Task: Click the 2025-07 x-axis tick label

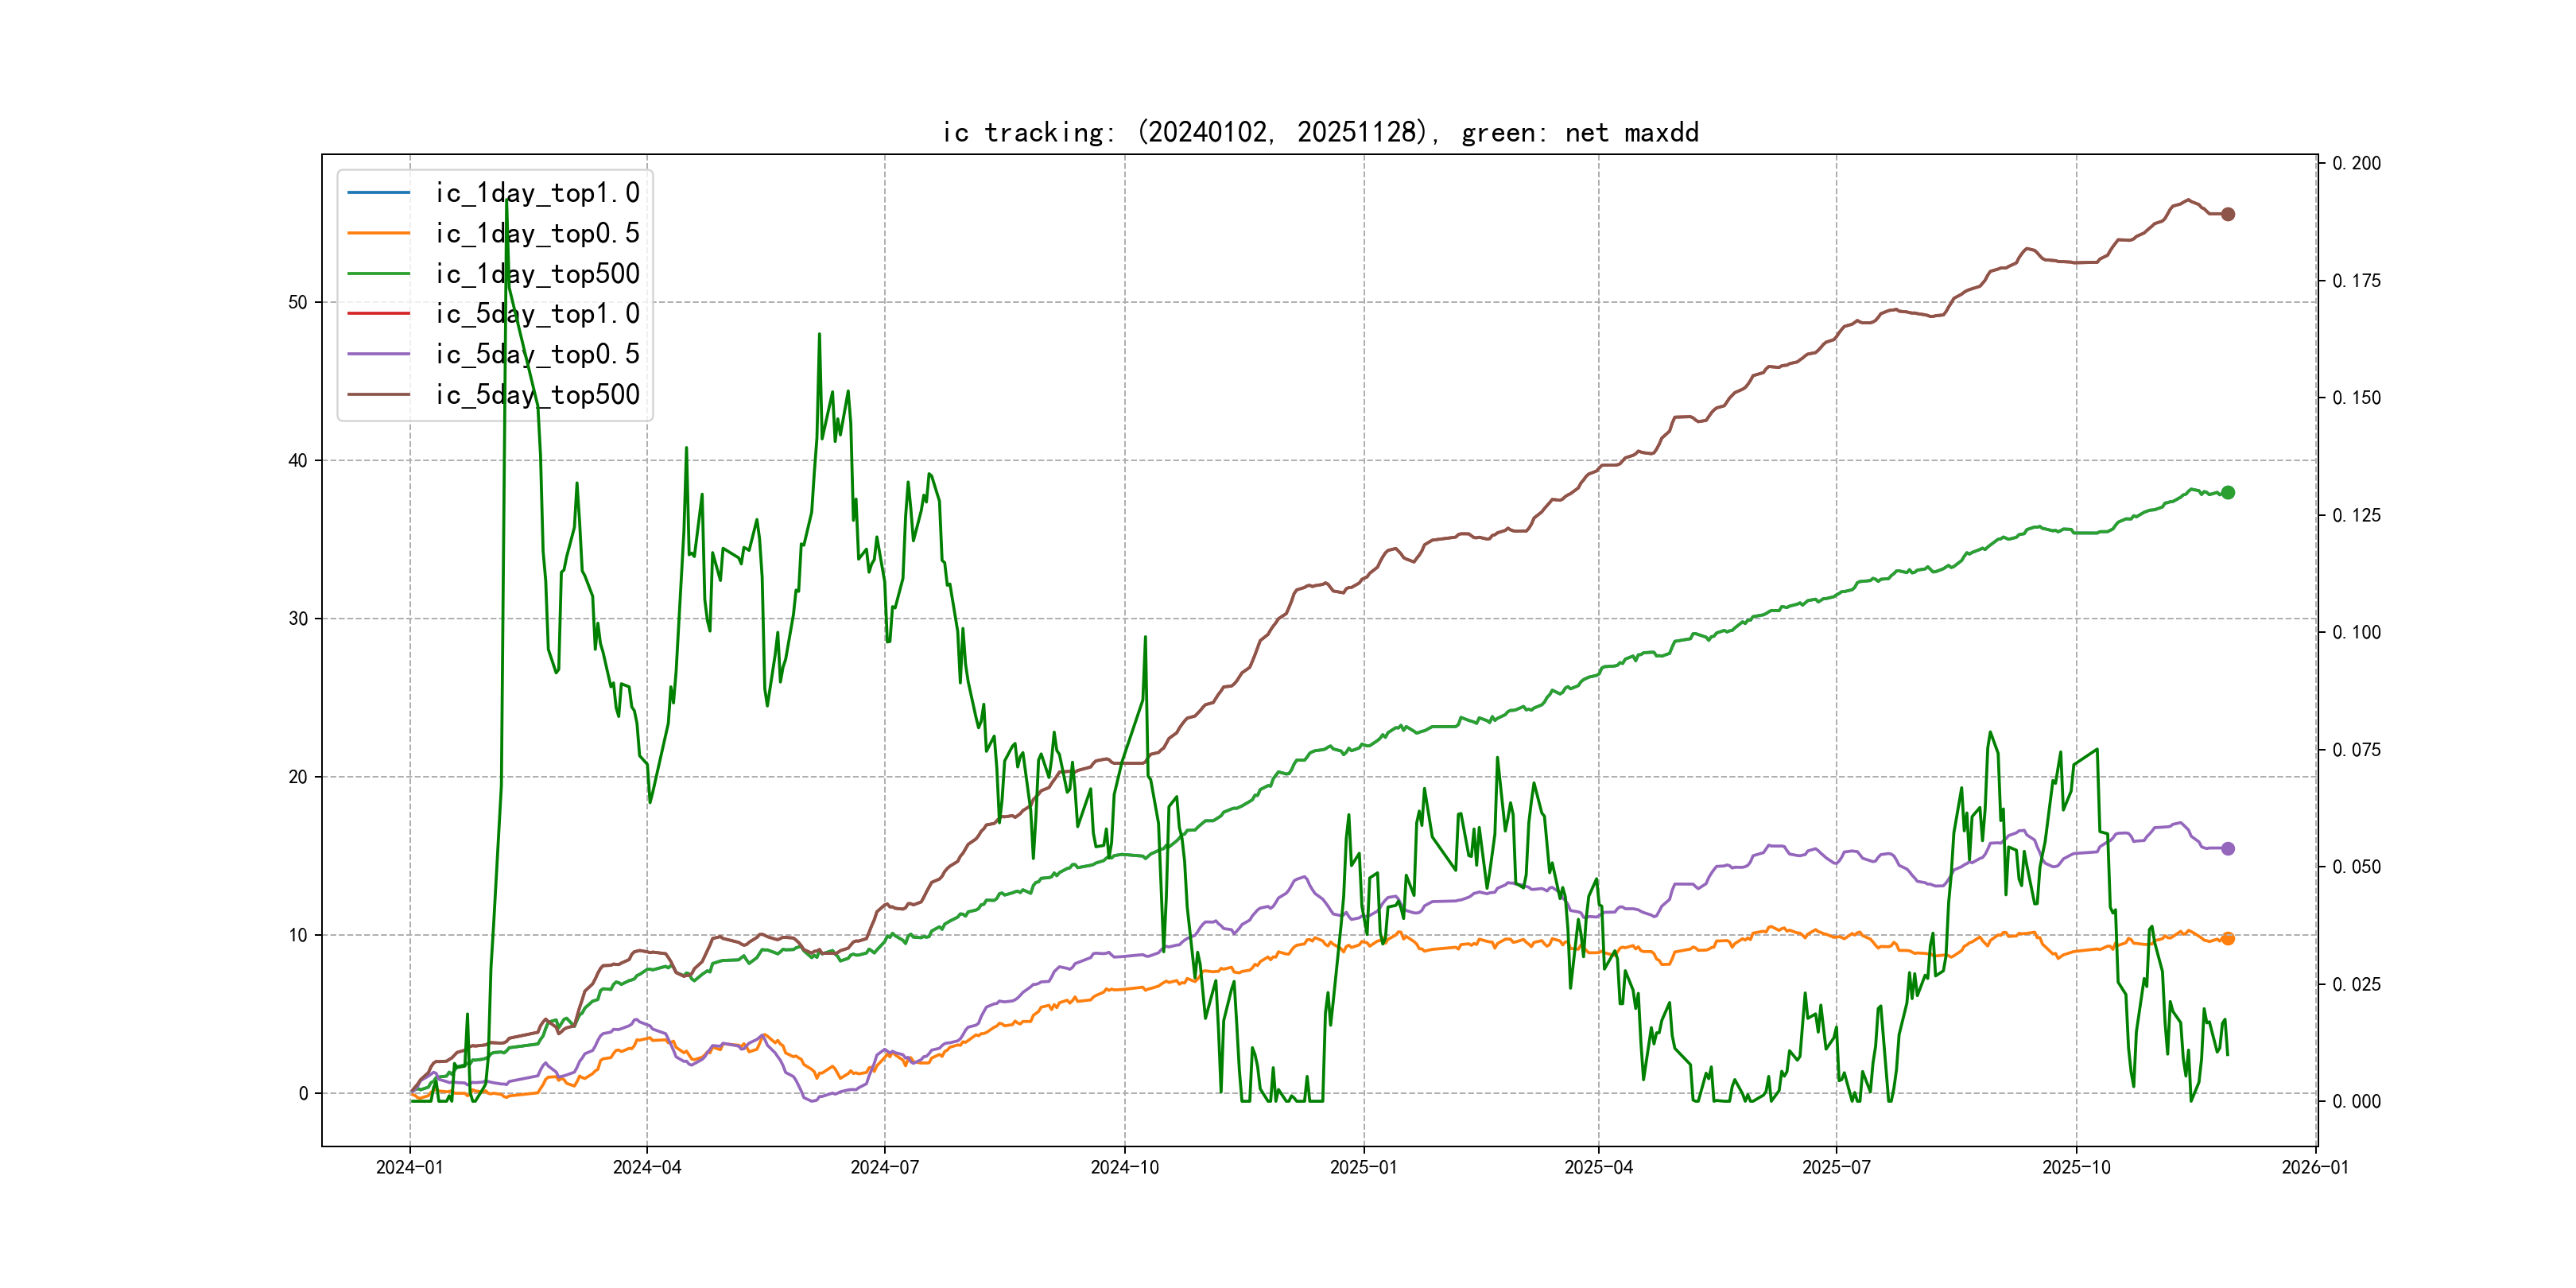Action: (x=1836, y=1167)
